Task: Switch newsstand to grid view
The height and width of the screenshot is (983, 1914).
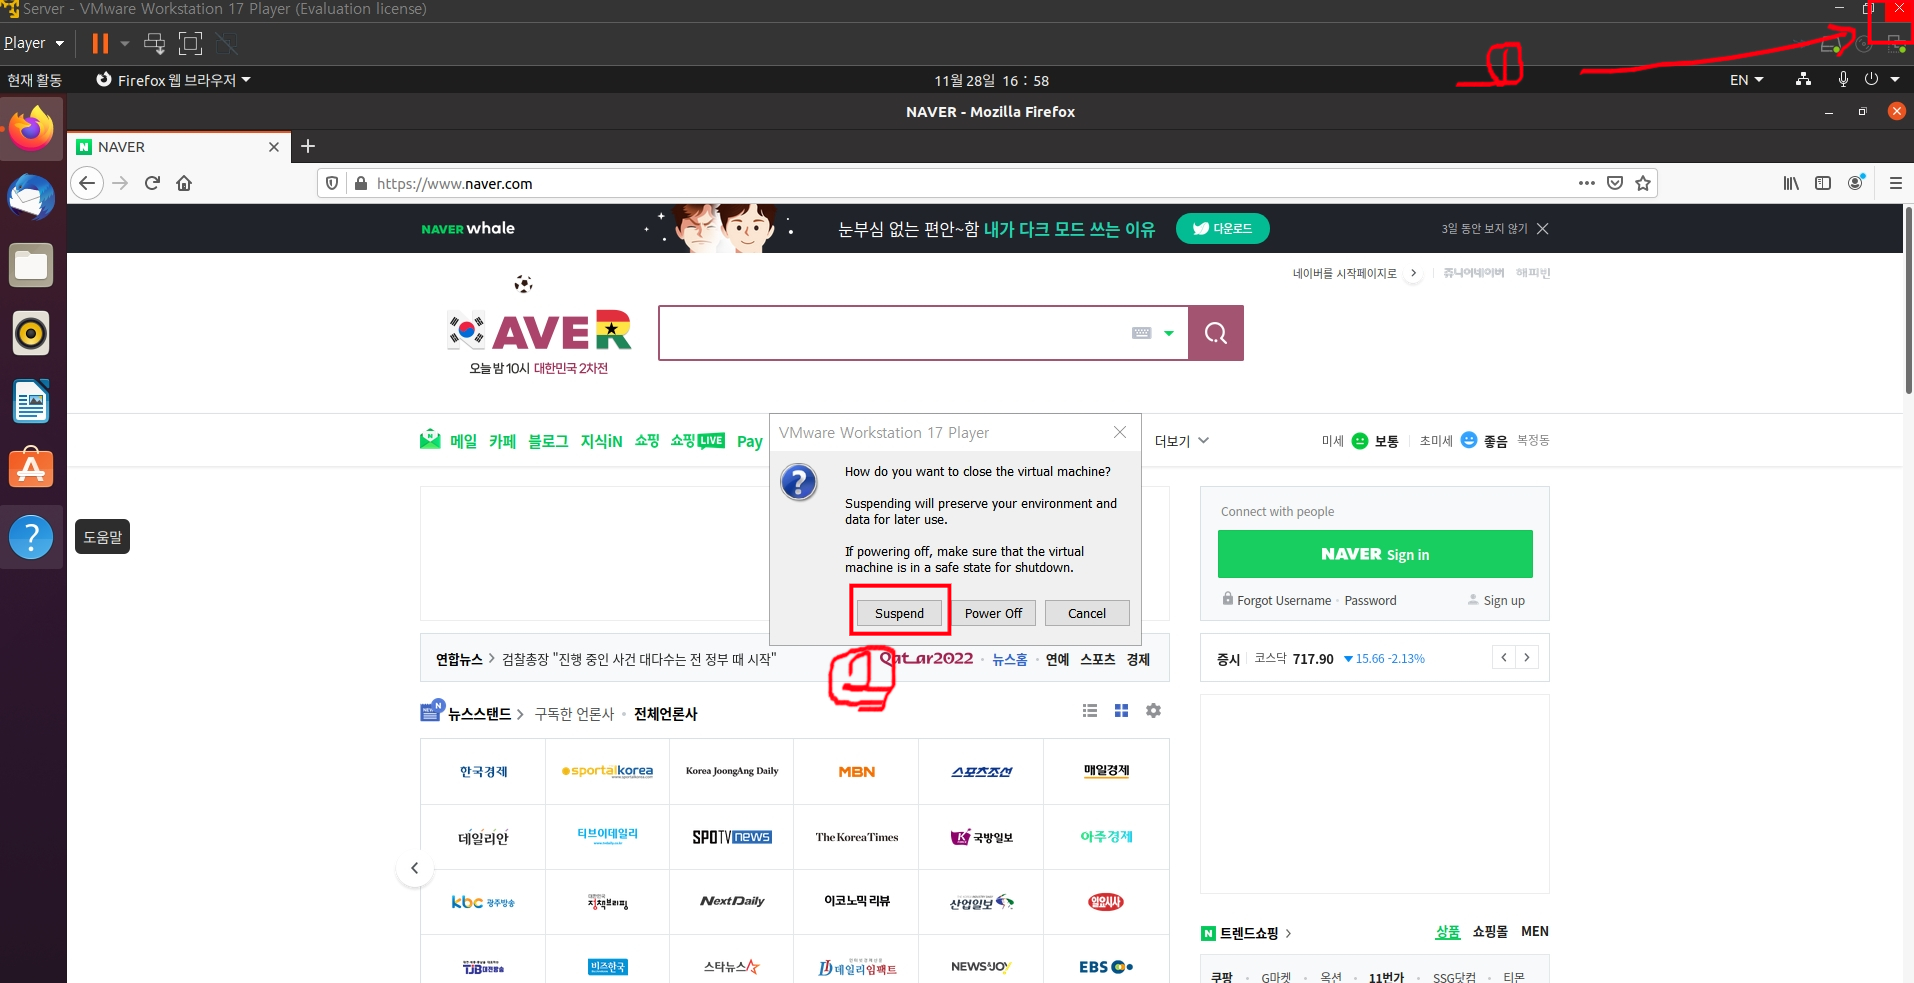Action: 1121,710
